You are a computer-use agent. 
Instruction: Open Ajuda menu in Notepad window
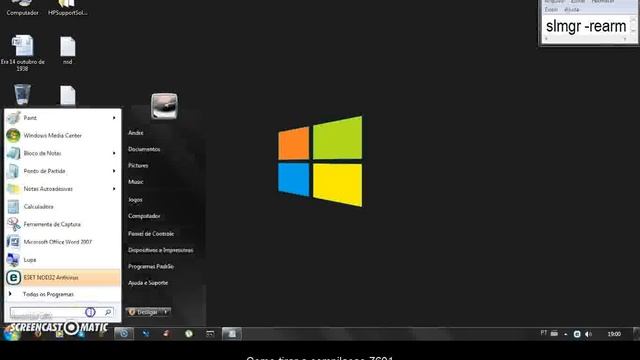pyautogui.click(x=571, y=9)
